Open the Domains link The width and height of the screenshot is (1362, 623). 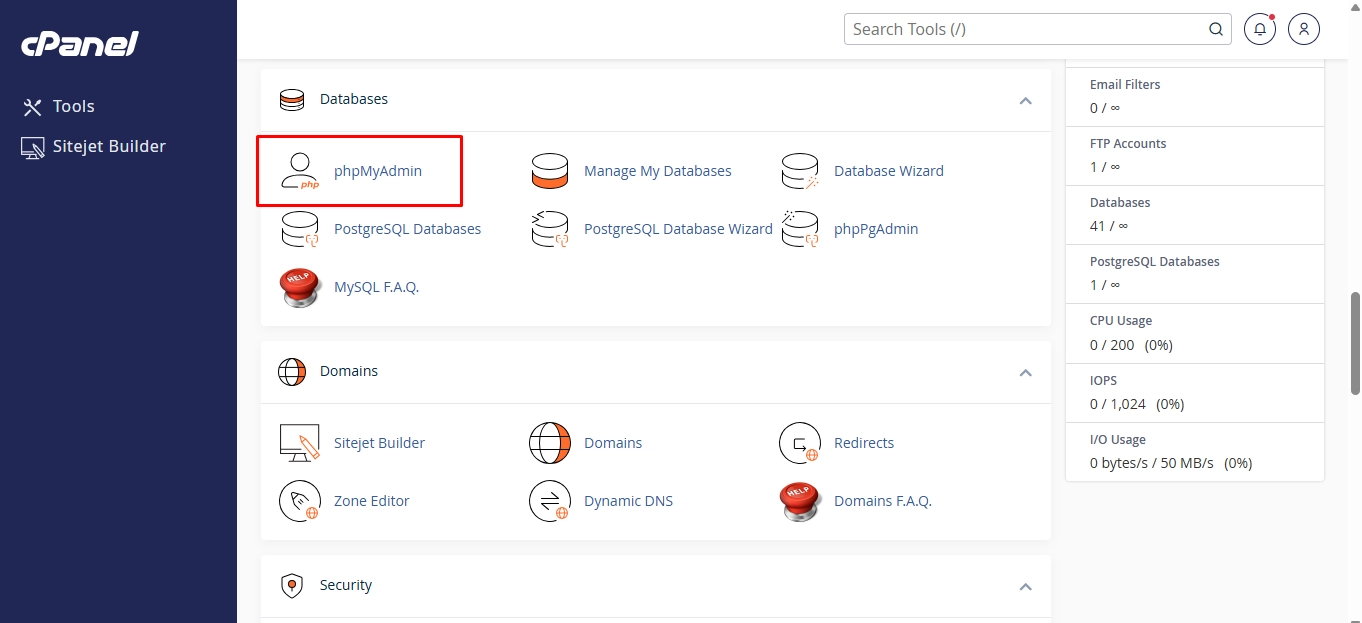[x=613, y=443]
